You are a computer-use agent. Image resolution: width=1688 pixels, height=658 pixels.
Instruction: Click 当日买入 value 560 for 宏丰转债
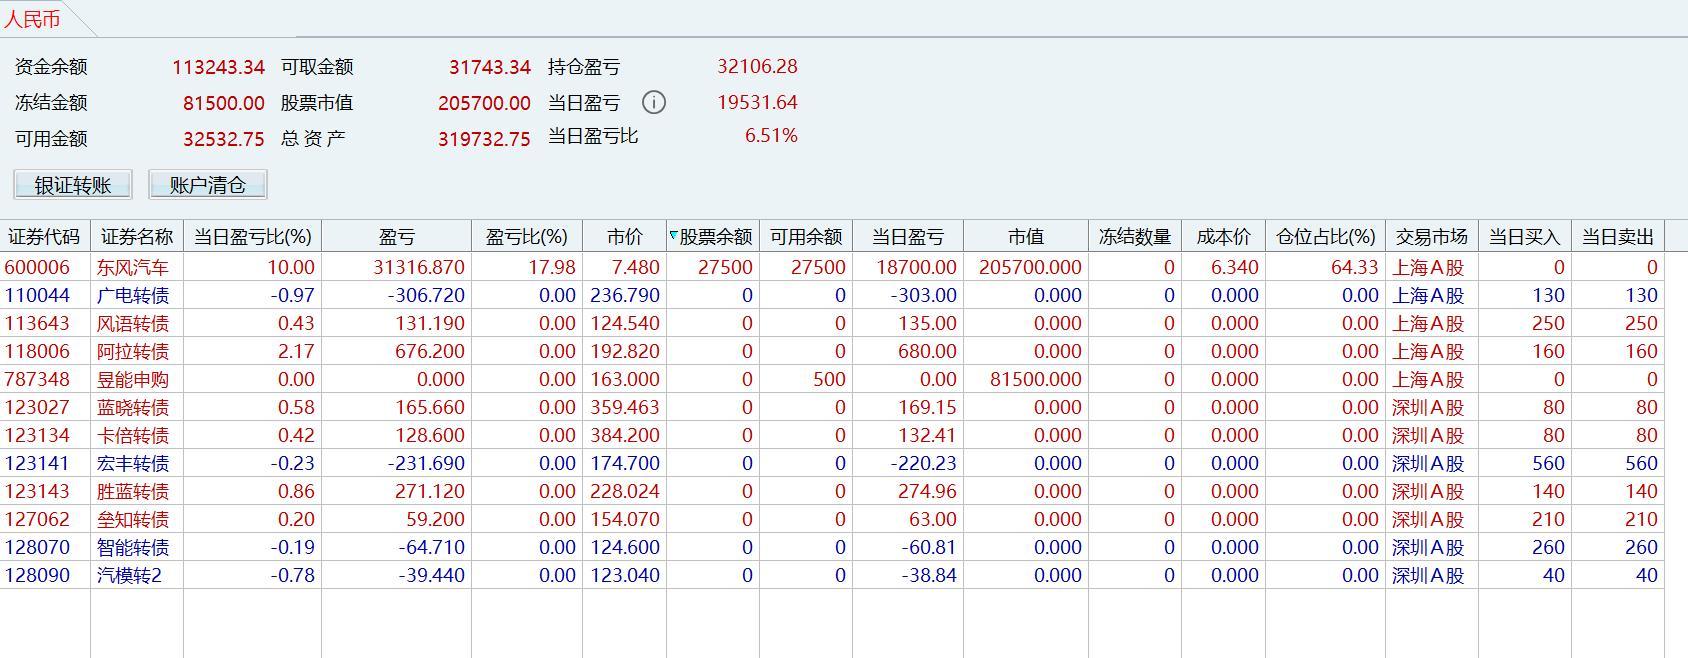click(x=1548, y=463)
